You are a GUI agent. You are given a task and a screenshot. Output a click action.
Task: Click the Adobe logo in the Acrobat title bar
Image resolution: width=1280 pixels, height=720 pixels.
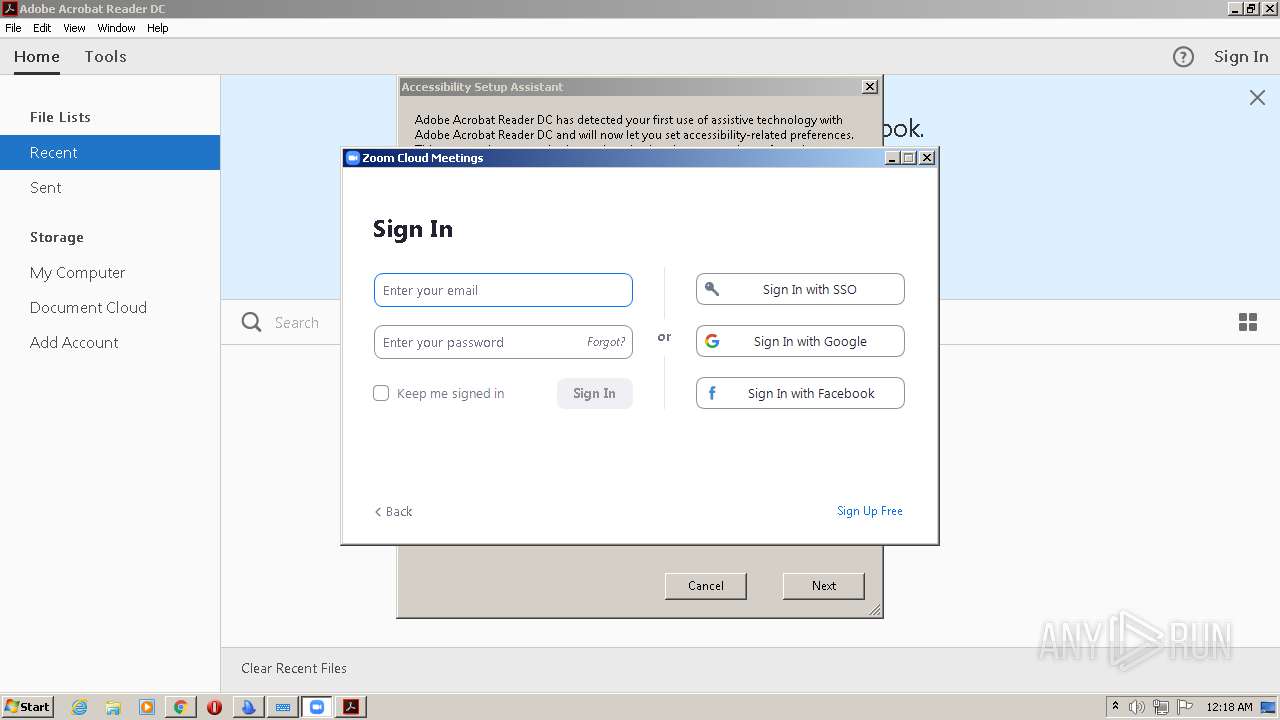click(9, 9)
